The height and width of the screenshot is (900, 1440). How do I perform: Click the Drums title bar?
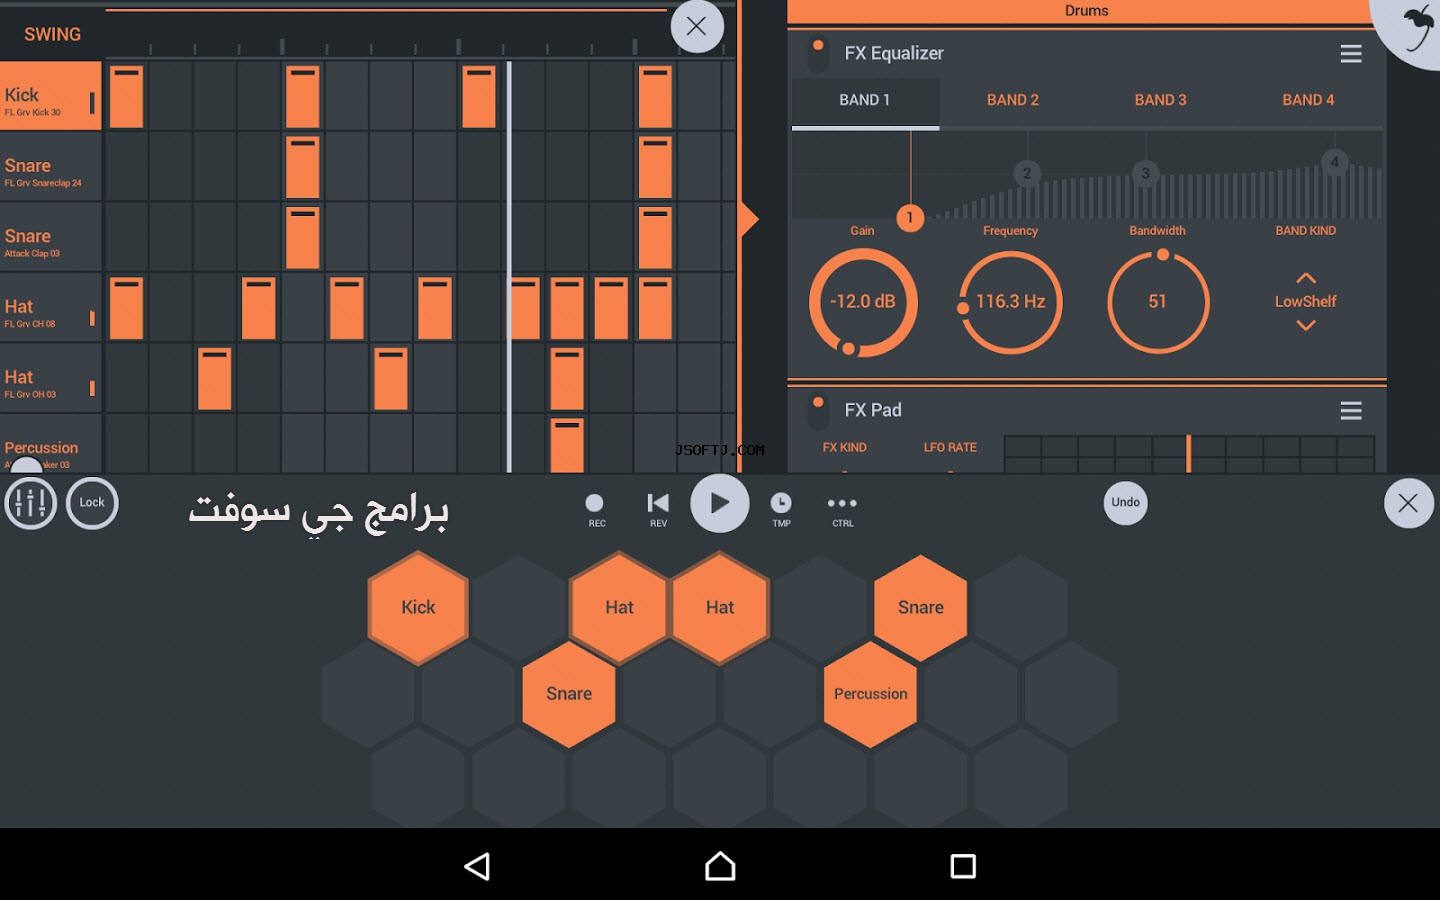point(1086,11)
